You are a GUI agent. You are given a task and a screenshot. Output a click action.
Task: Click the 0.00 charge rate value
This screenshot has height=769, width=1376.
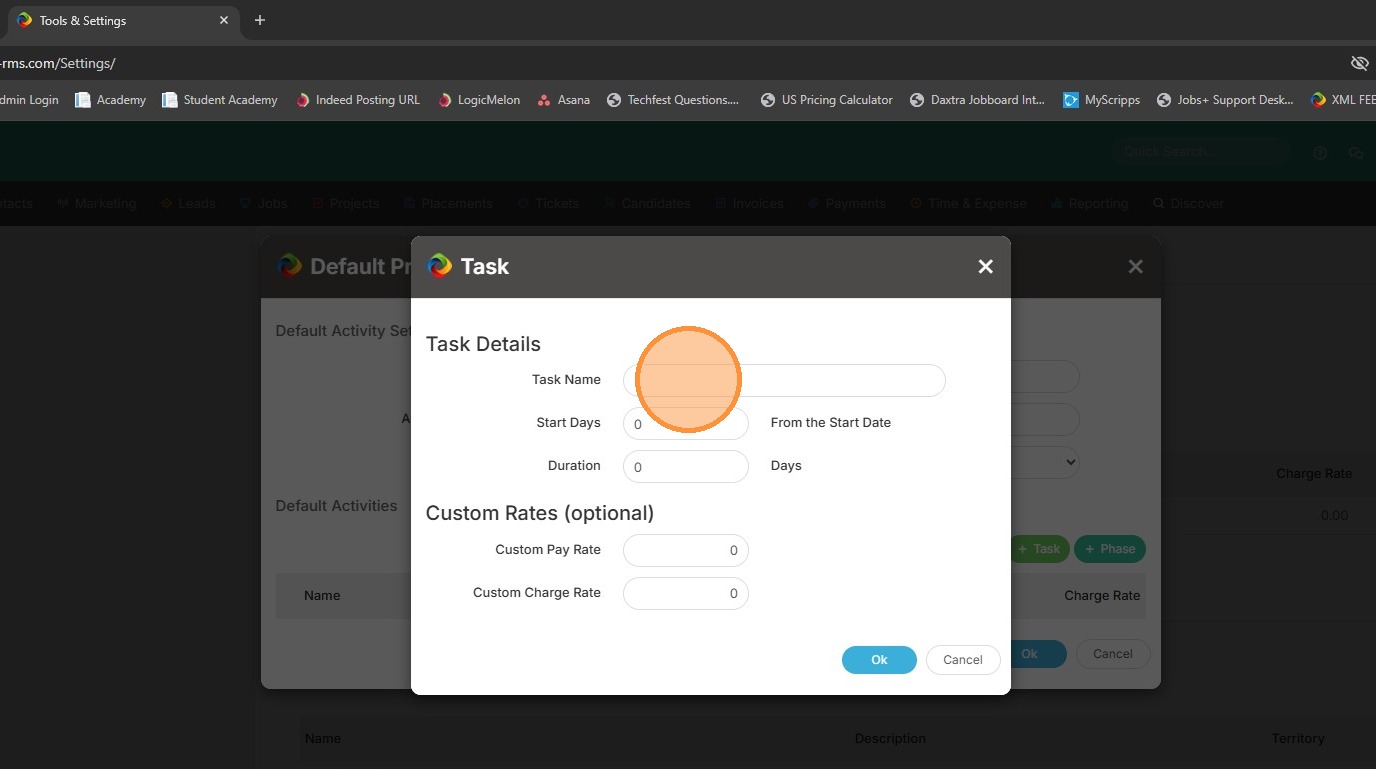pyautogui.click(x=1334, y=516)
